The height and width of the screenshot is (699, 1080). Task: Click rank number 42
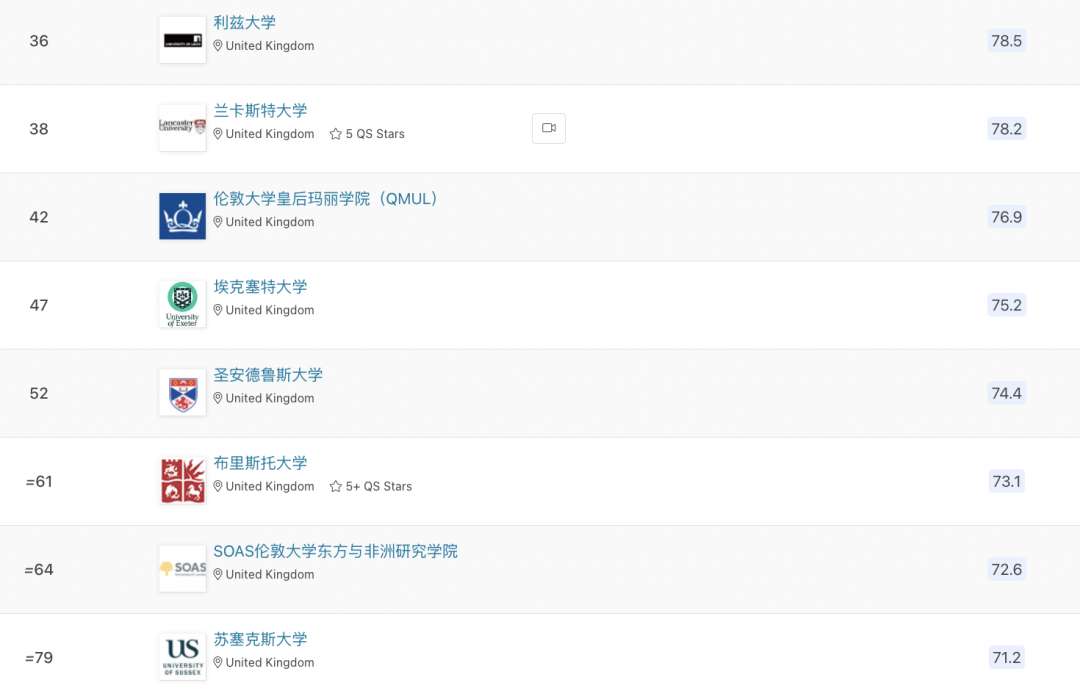(x=39, y=217)
